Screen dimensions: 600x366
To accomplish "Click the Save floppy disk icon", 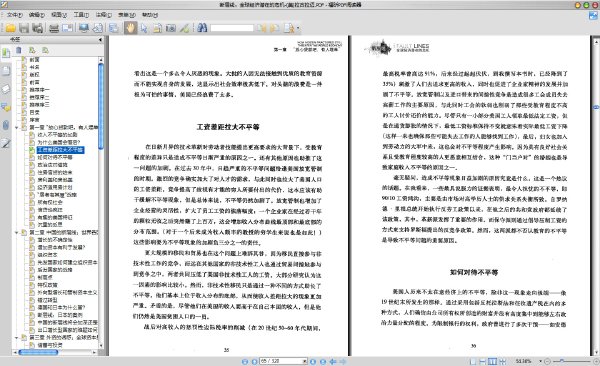I will [x=24, y=28].
